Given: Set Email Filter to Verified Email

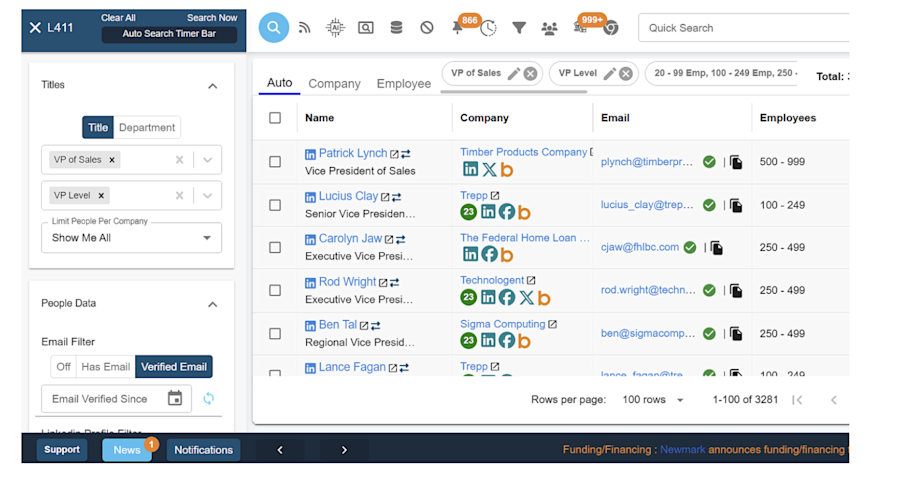Looking at the screenshot, I should [174, 367].
